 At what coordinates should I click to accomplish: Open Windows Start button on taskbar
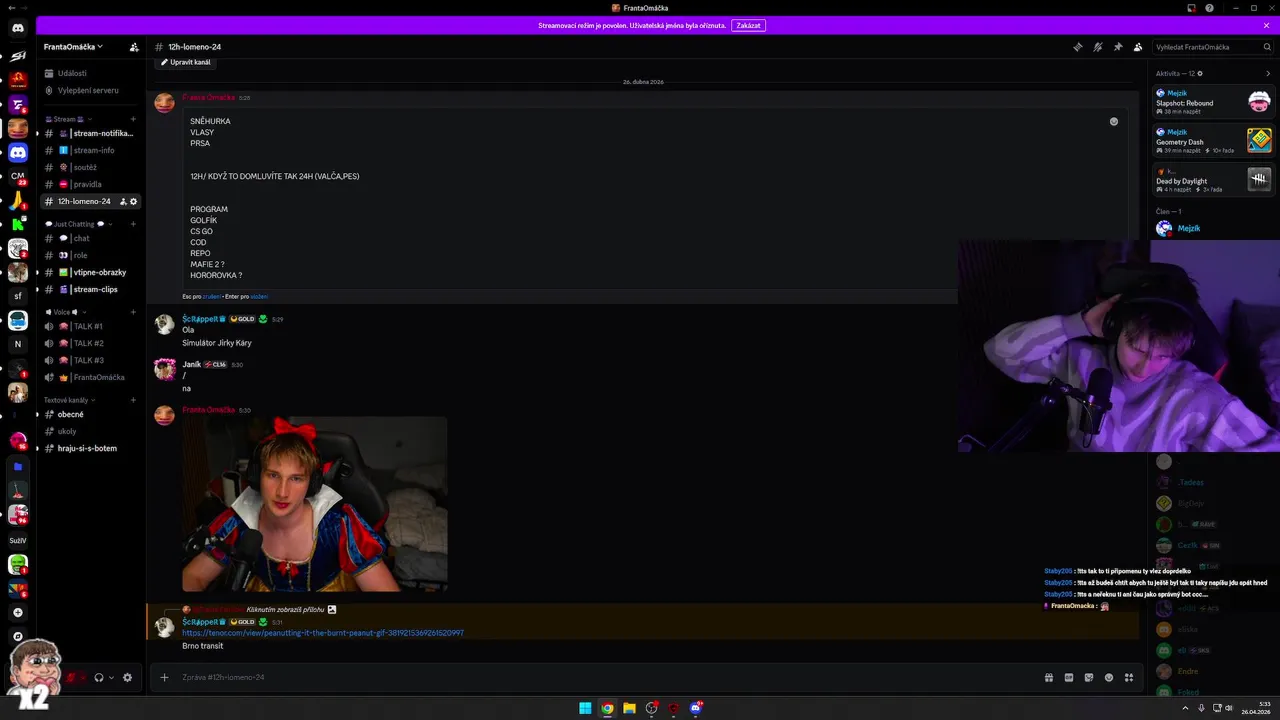click(585, 708)
